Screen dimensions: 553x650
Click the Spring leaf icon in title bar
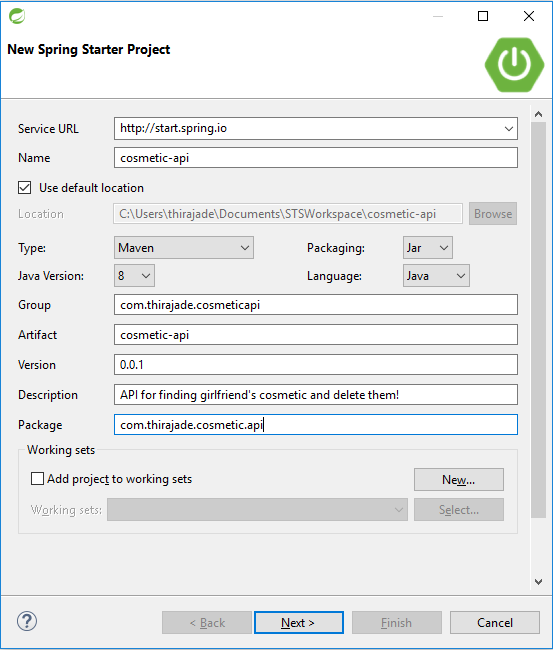[17, 16]
